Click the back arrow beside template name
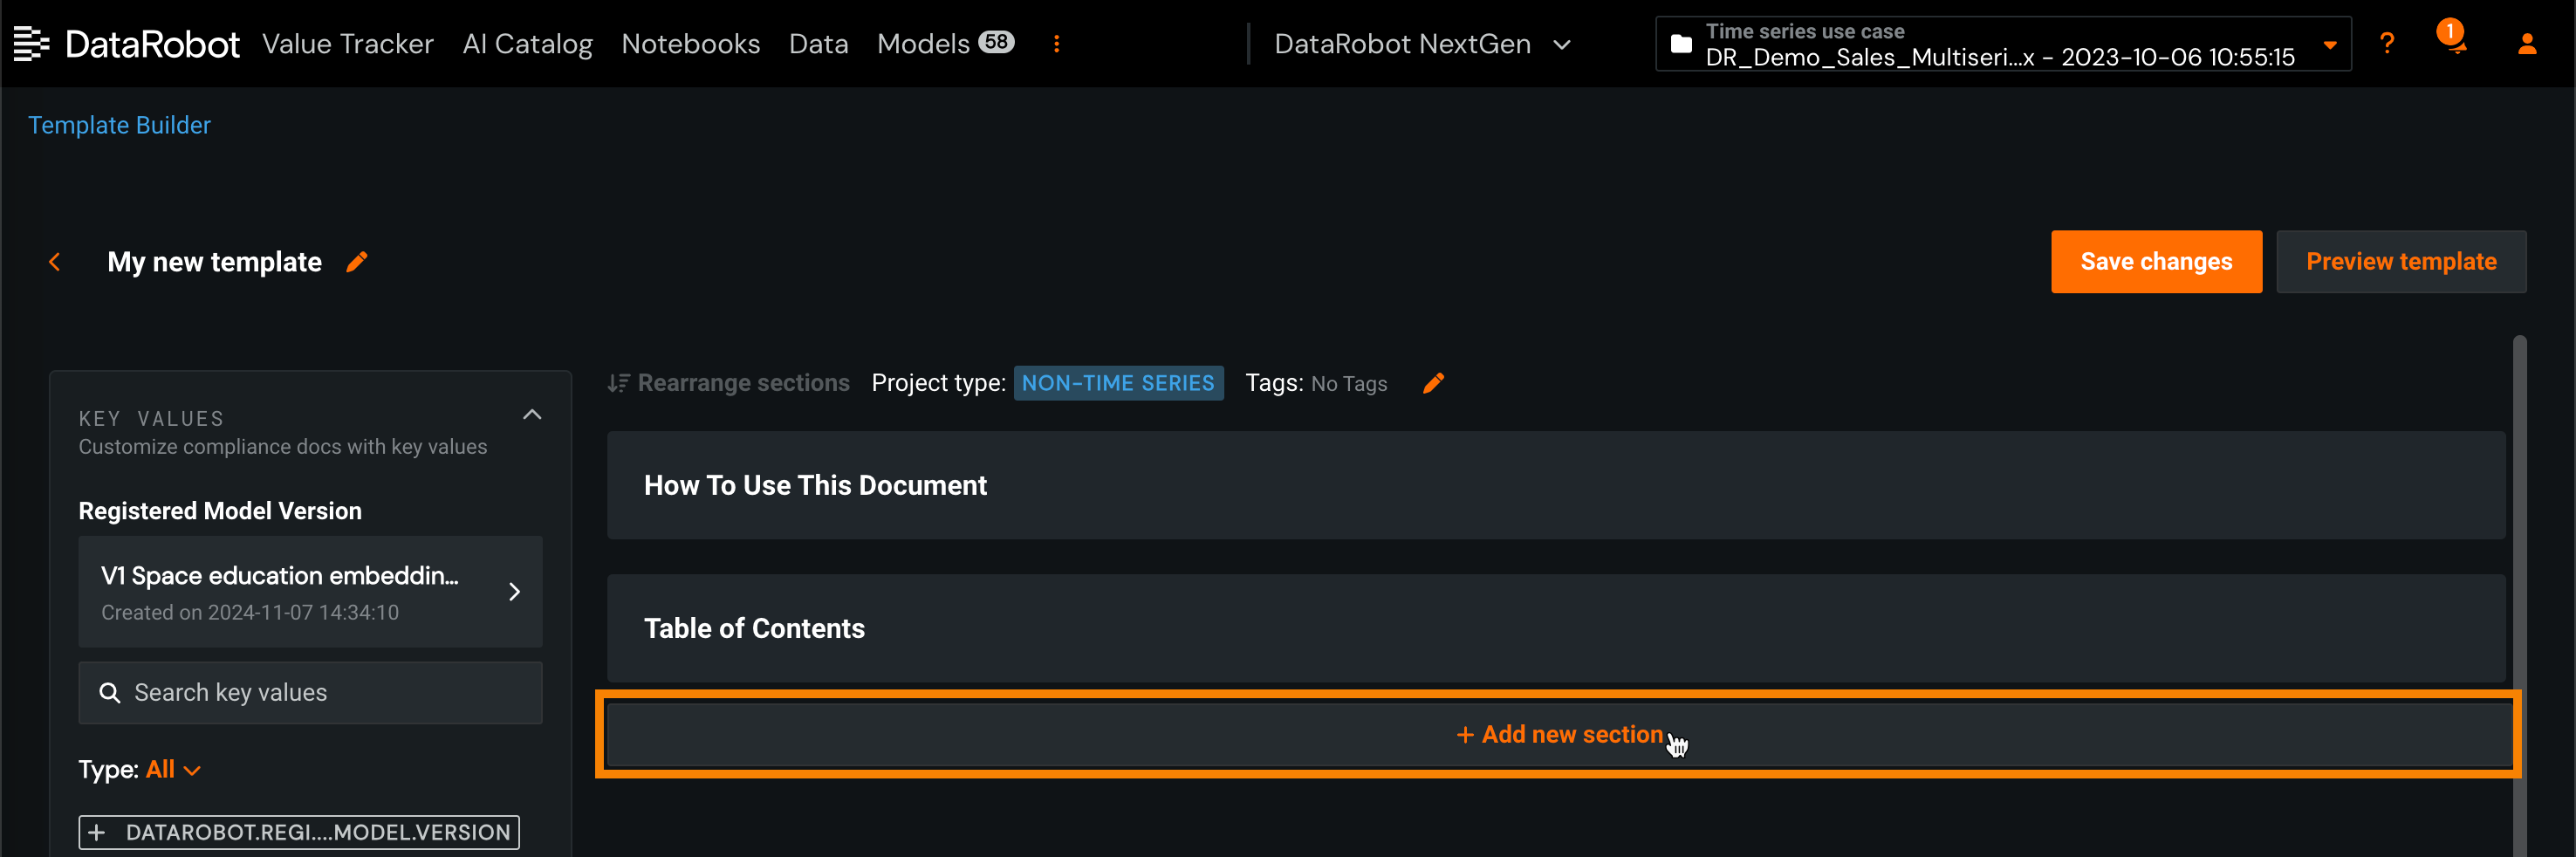This screenshot has width=2576, height=857. pos(55,262)
